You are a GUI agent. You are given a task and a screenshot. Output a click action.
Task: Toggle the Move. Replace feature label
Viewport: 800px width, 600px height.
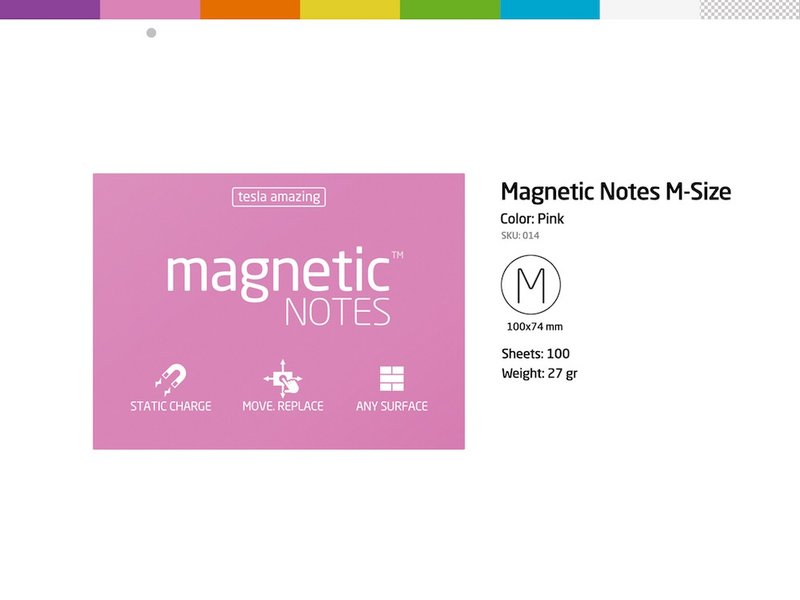pyautogui.click(x=282, y=403)
